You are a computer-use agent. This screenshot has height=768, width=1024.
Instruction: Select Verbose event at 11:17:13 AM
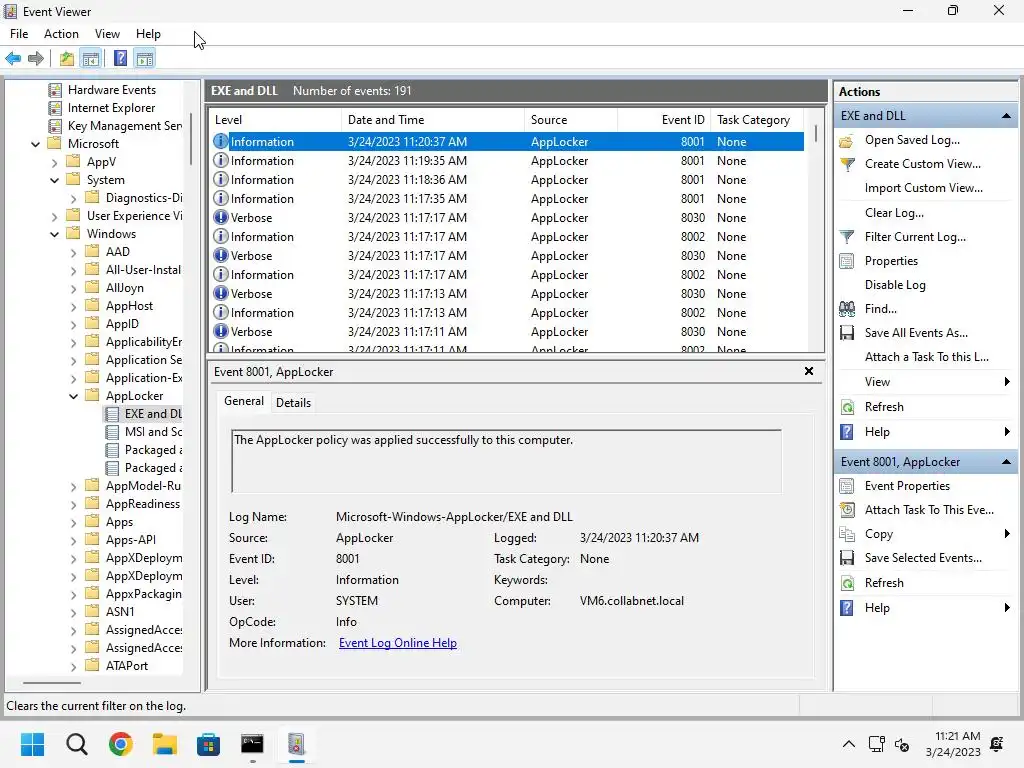pos(507,294)
